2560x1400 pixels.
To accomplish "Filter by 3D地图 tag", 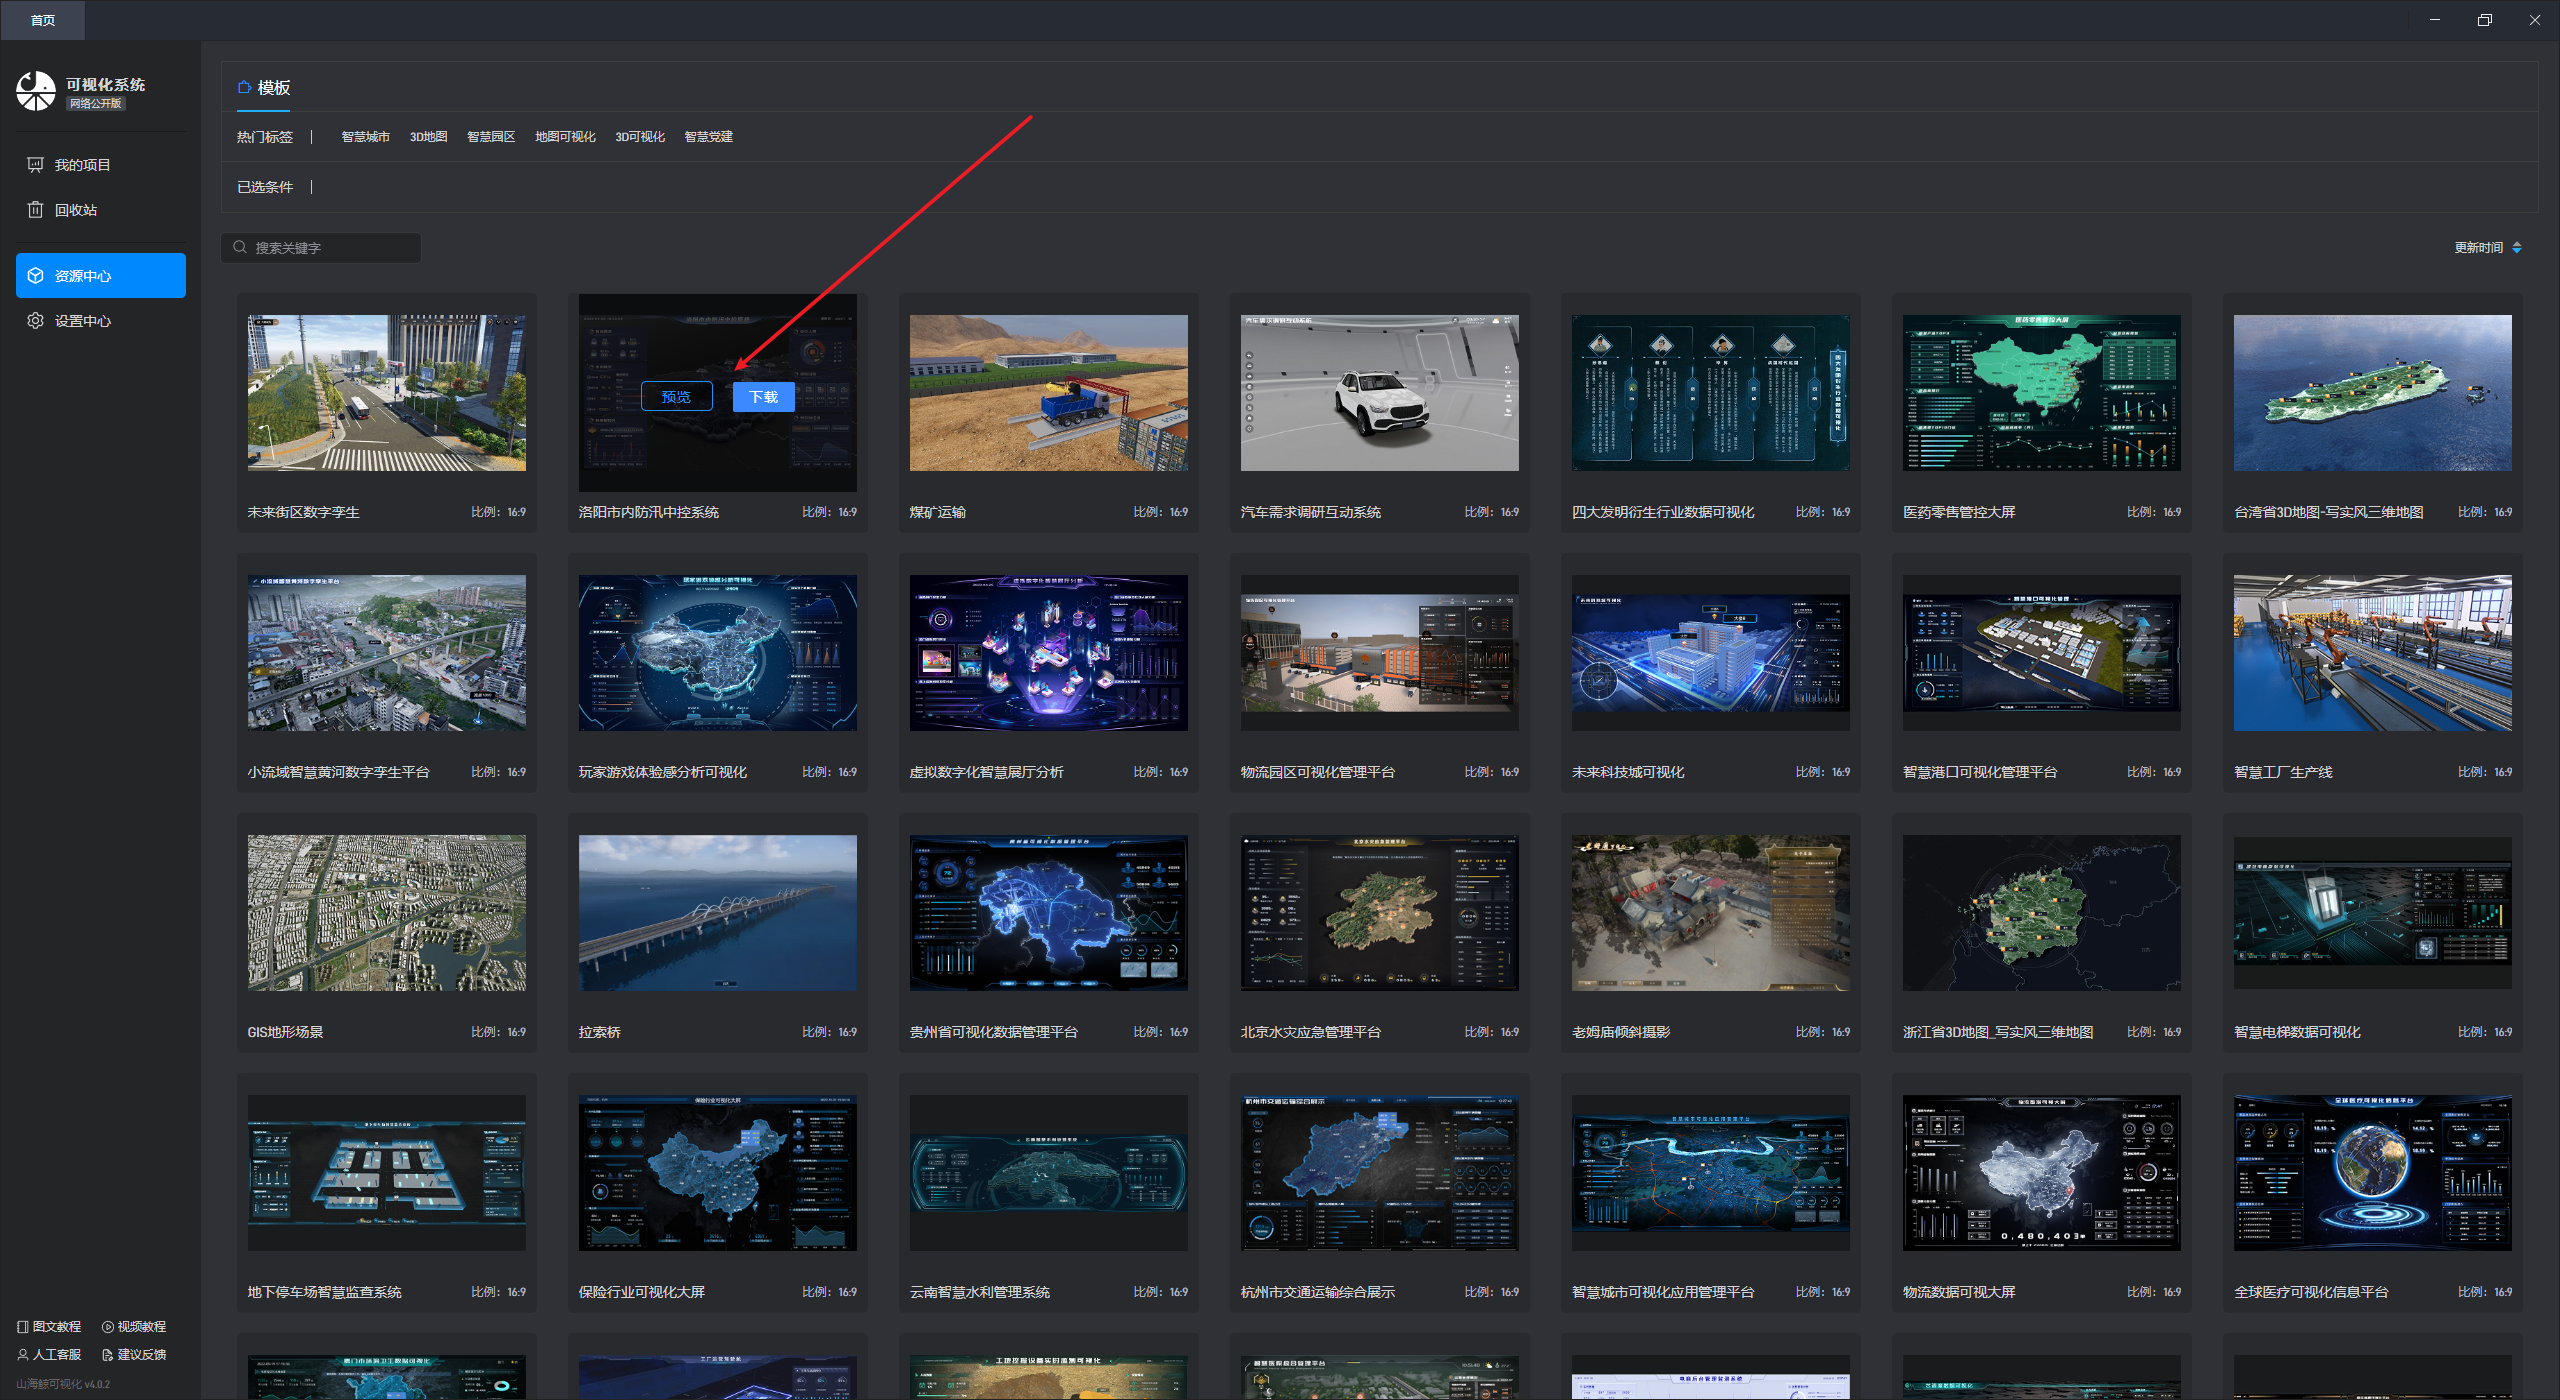I will pyautogui.click(x=428, y=137).
